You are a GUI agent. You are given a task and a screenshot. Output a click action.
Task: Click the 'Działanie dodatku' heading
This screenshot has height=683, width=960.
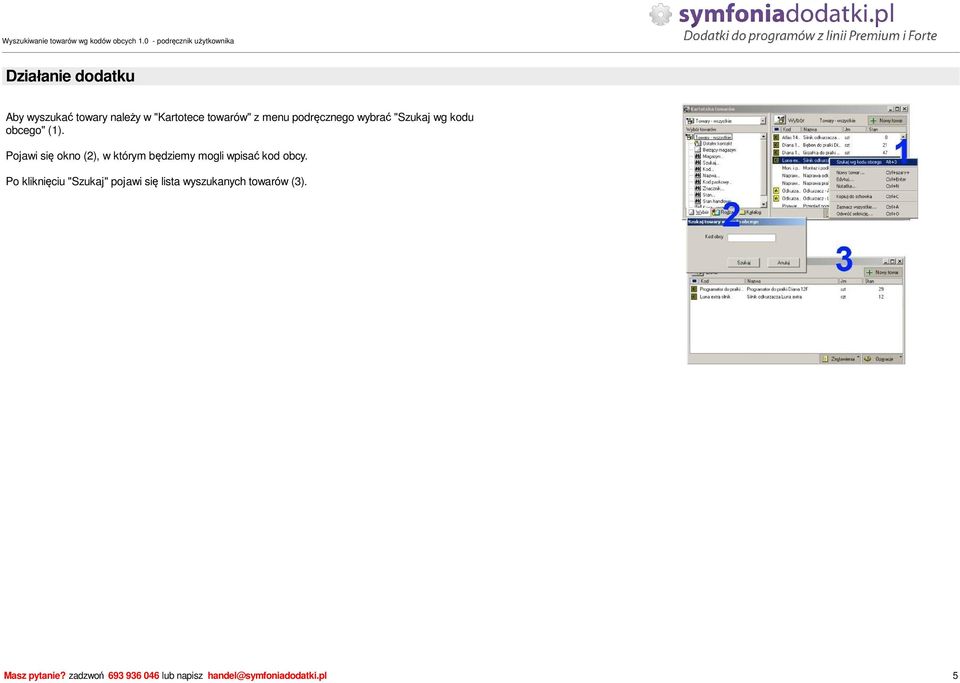[70, 77]
